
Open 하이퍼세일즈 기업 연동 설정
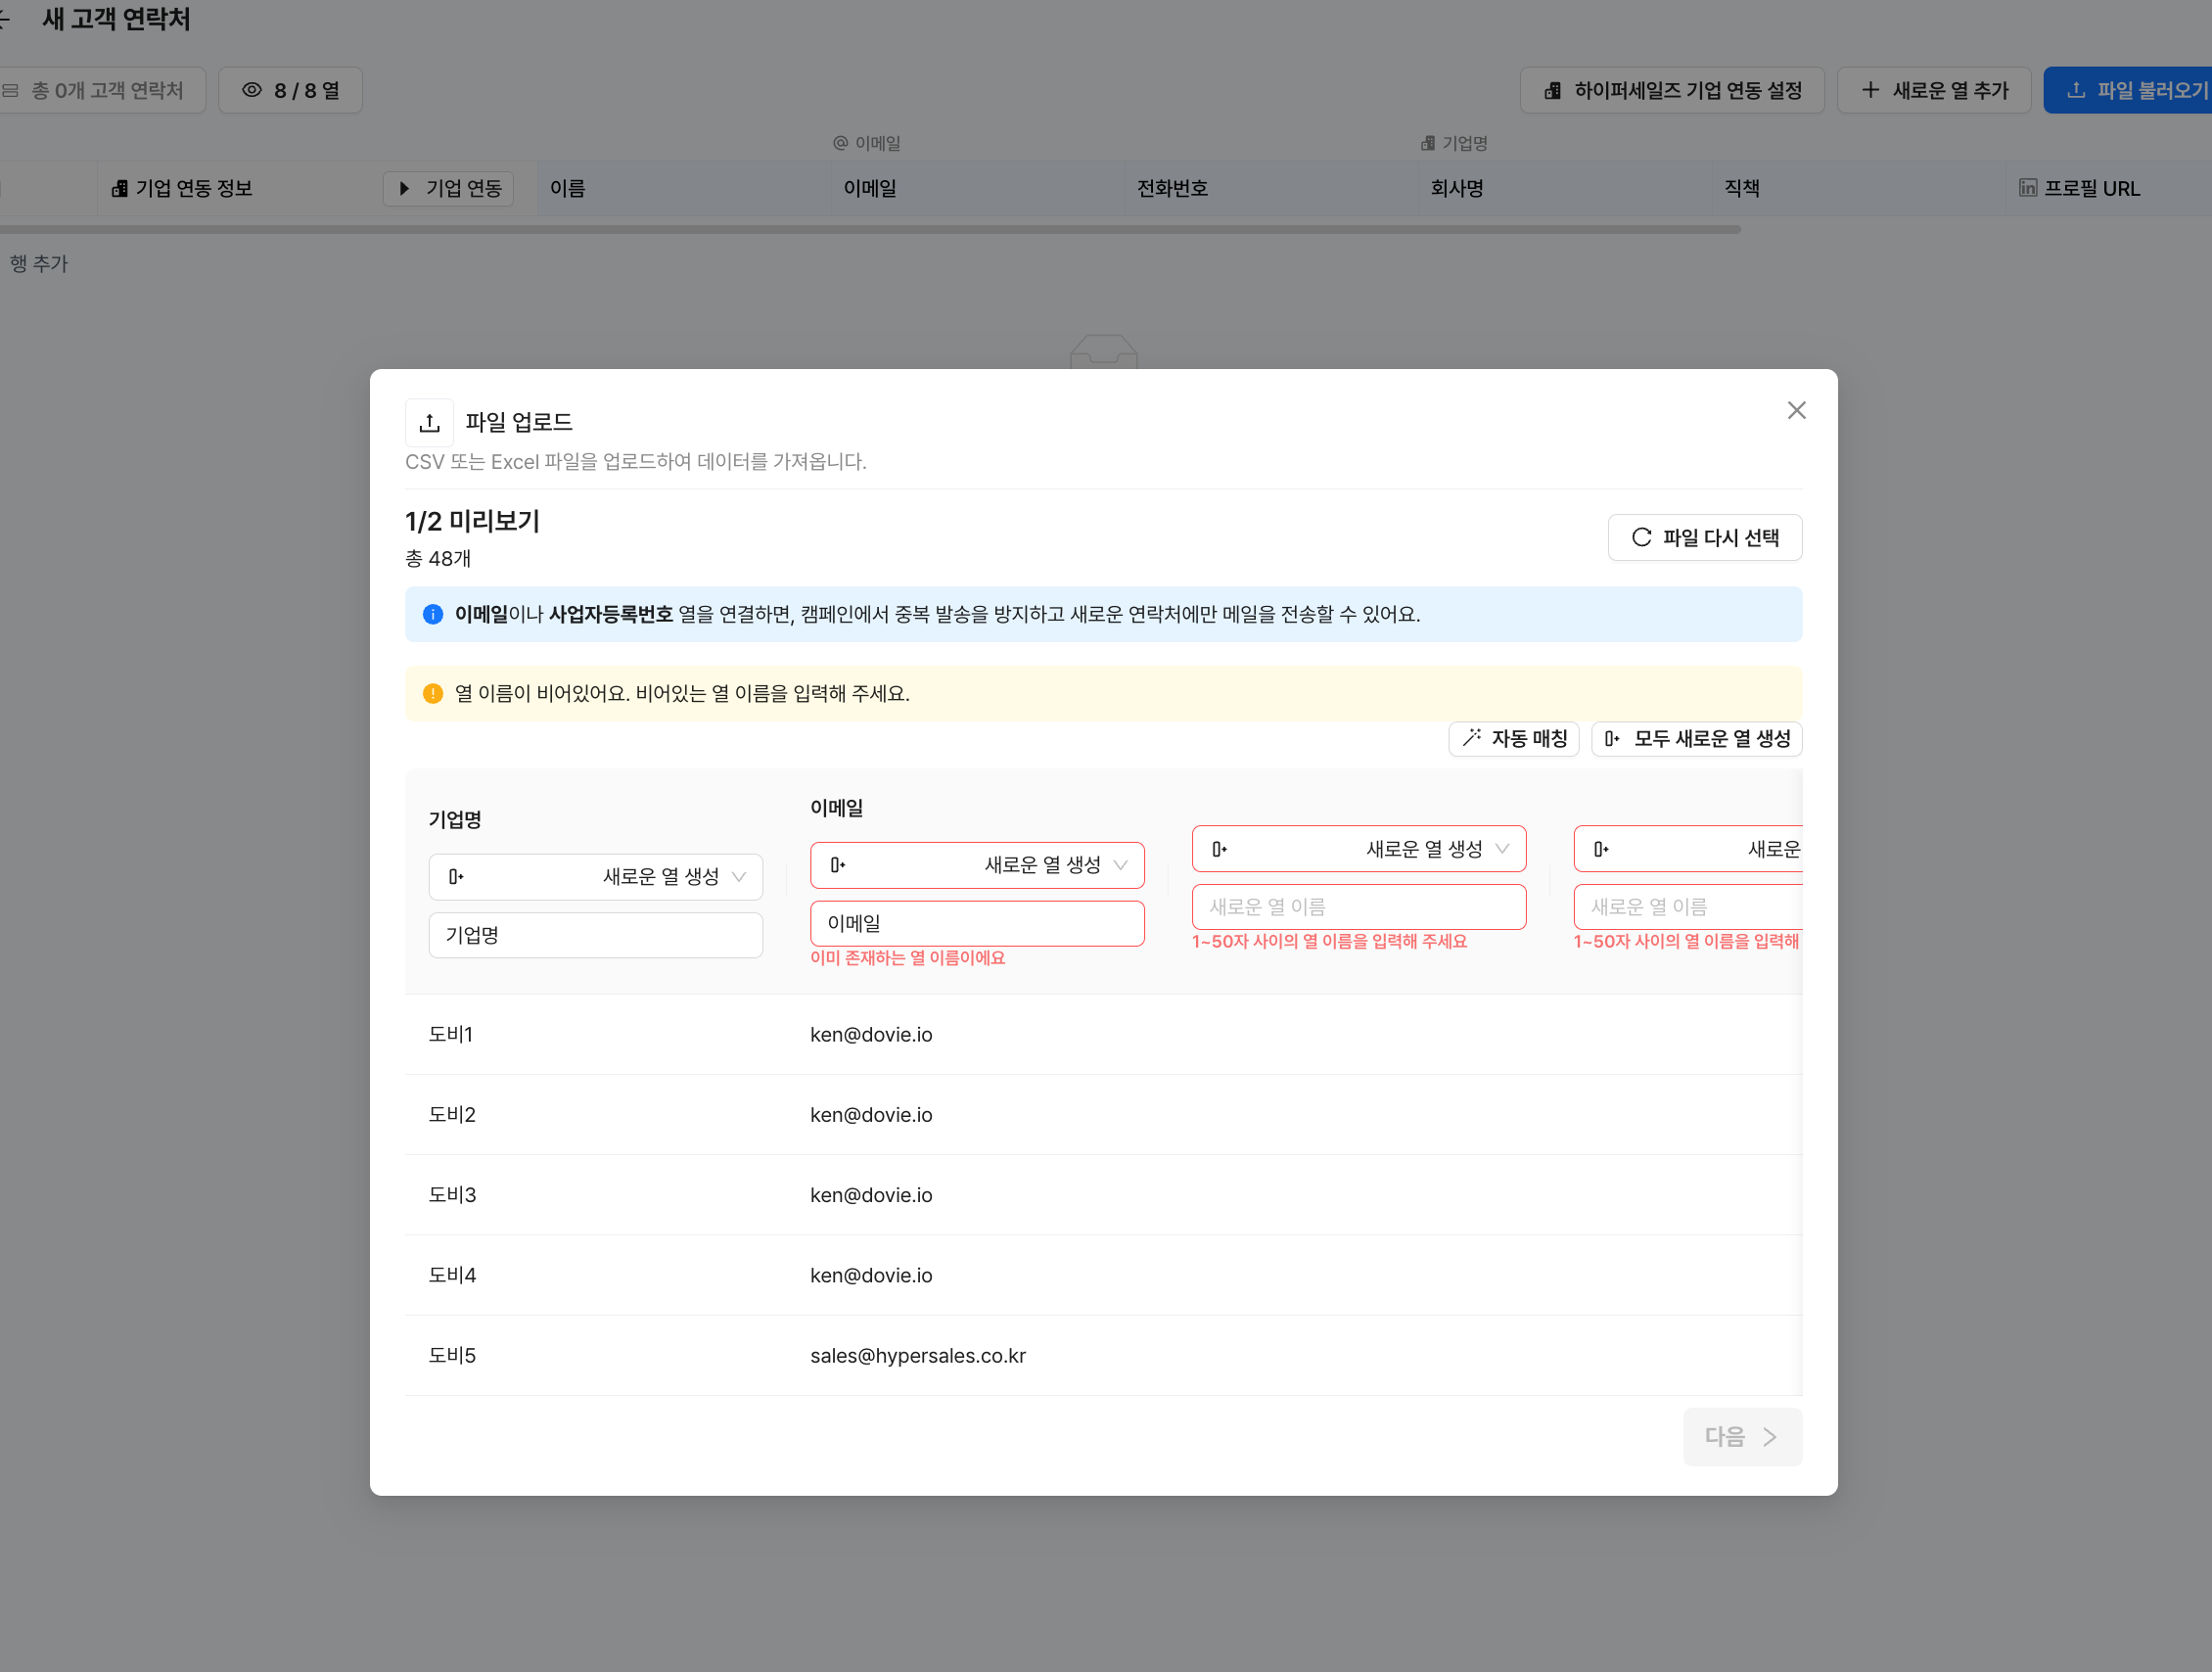pyautogui.click(x=1671, y=91)
